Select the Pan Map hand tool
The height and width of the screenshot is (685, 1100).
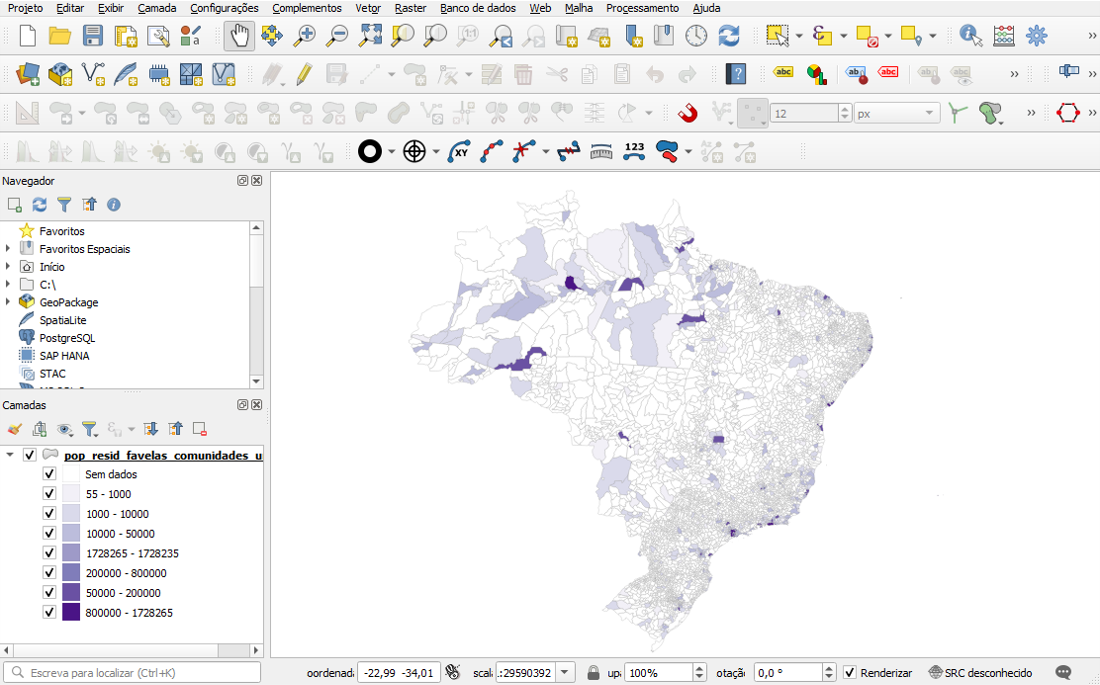(239, 36)
